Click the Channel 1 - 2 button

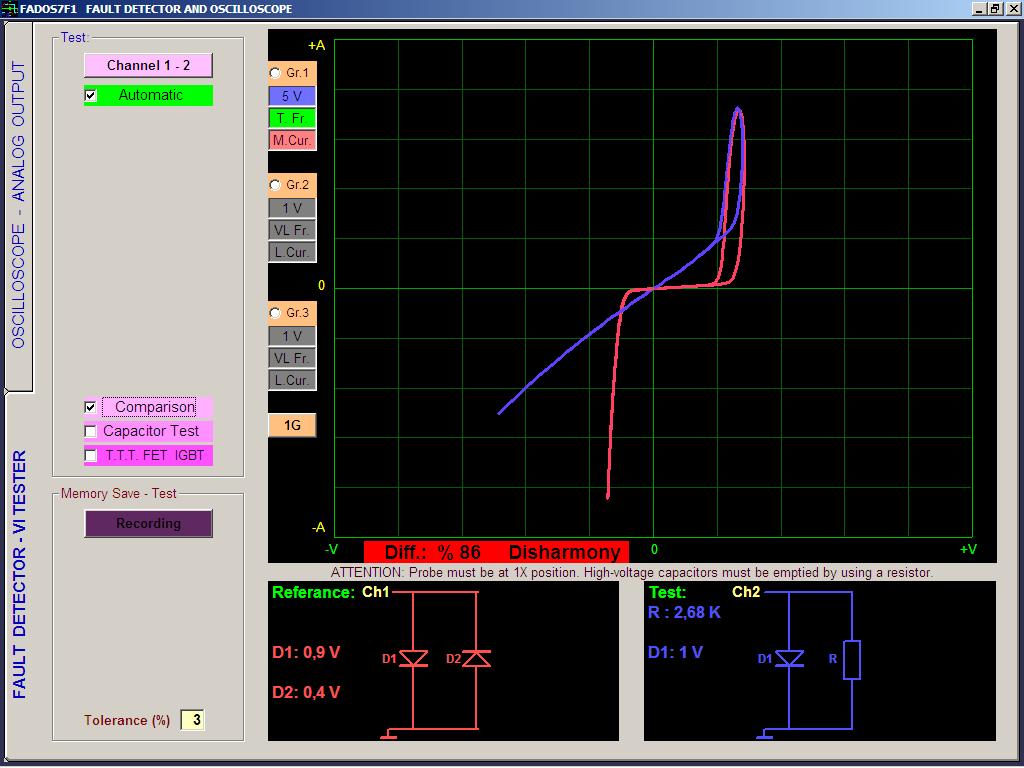pyautogui.click(x=147, y=65)
